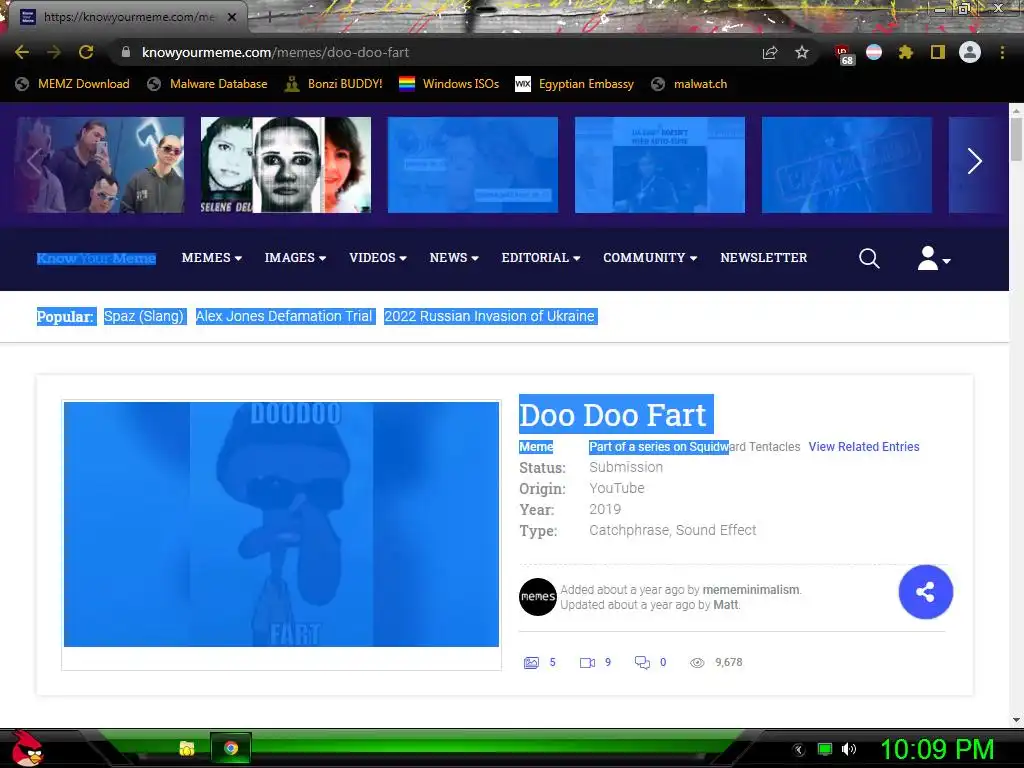The height and width of the screenshot is (768, 1024).
Task: Click the page vertical scrollbar thumb
Action: tap(1016, 139)
